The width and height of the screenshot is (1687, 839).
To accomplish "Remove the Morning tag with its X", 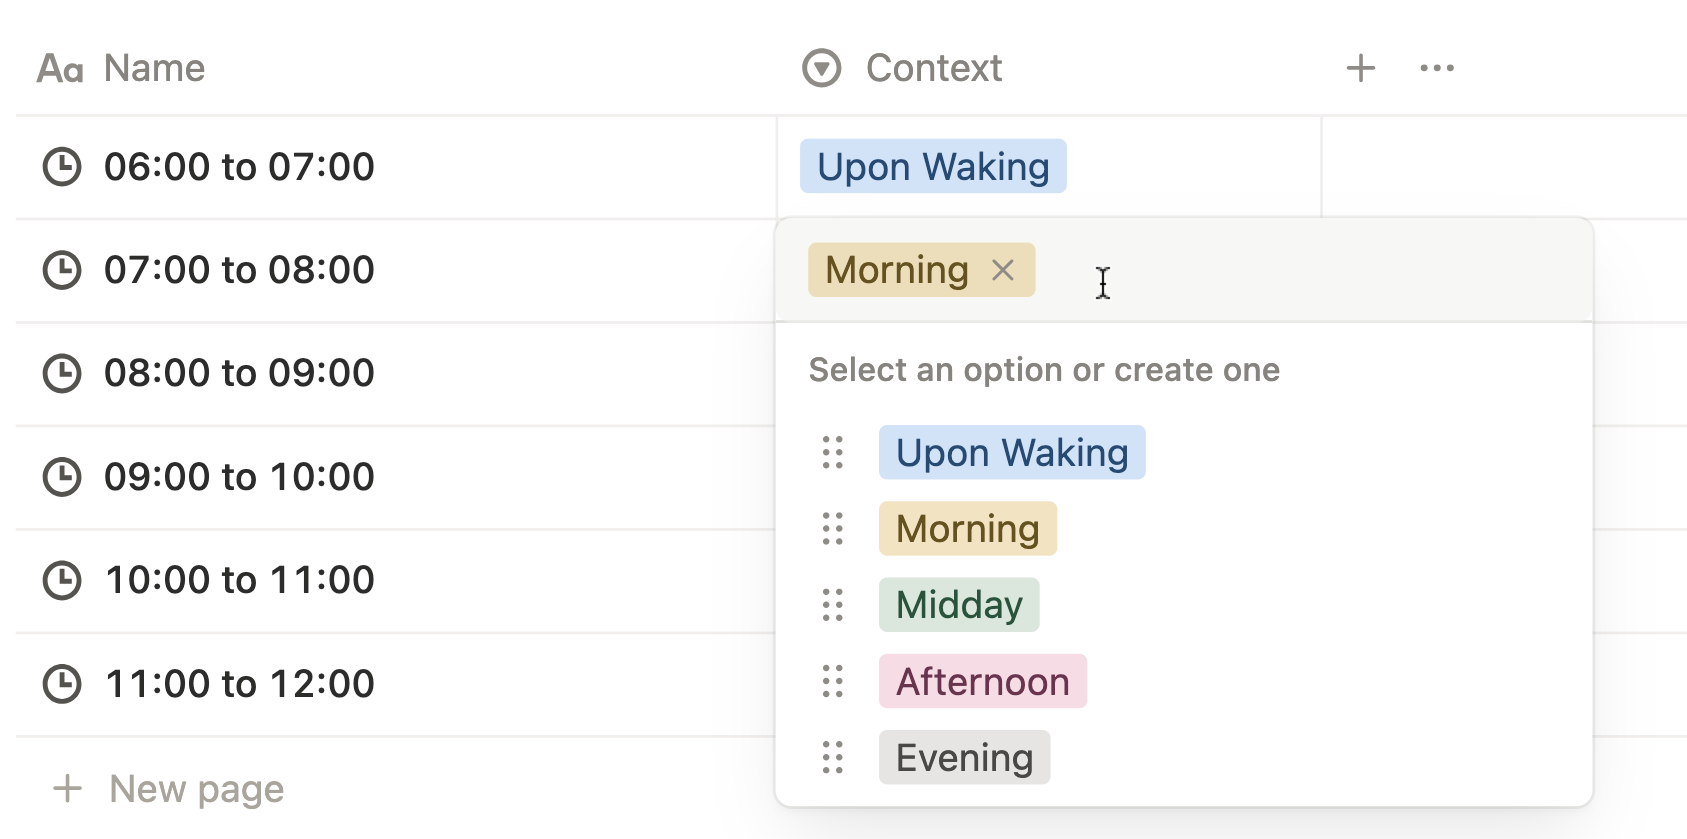I will click(1003, 270).
